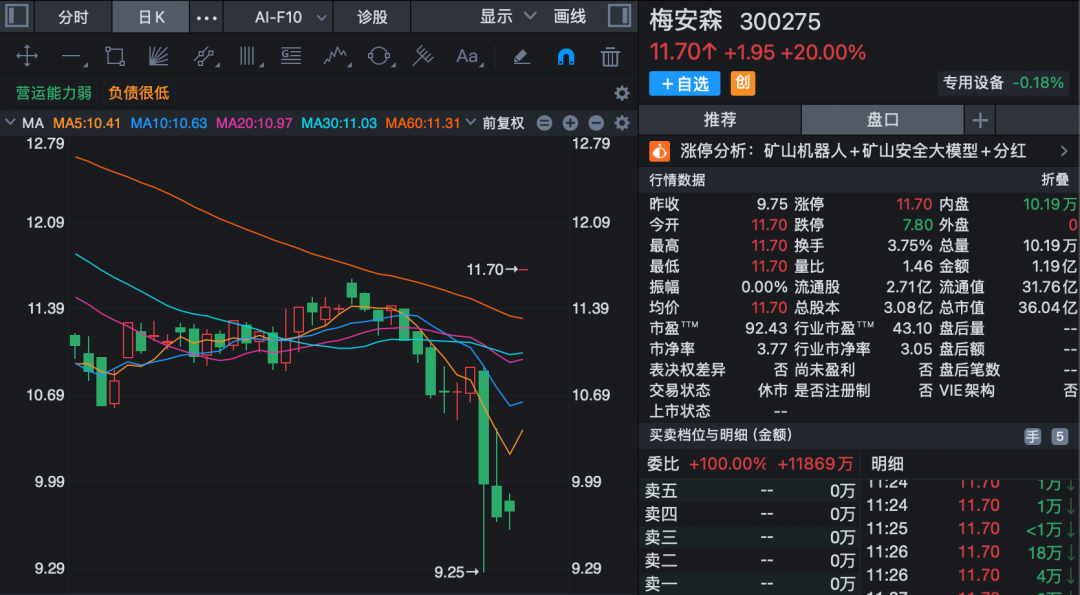Click the 画线 drawing button
Viewport: 1080px width, 595px height.
pyautogui.click(x=570, y=17)
